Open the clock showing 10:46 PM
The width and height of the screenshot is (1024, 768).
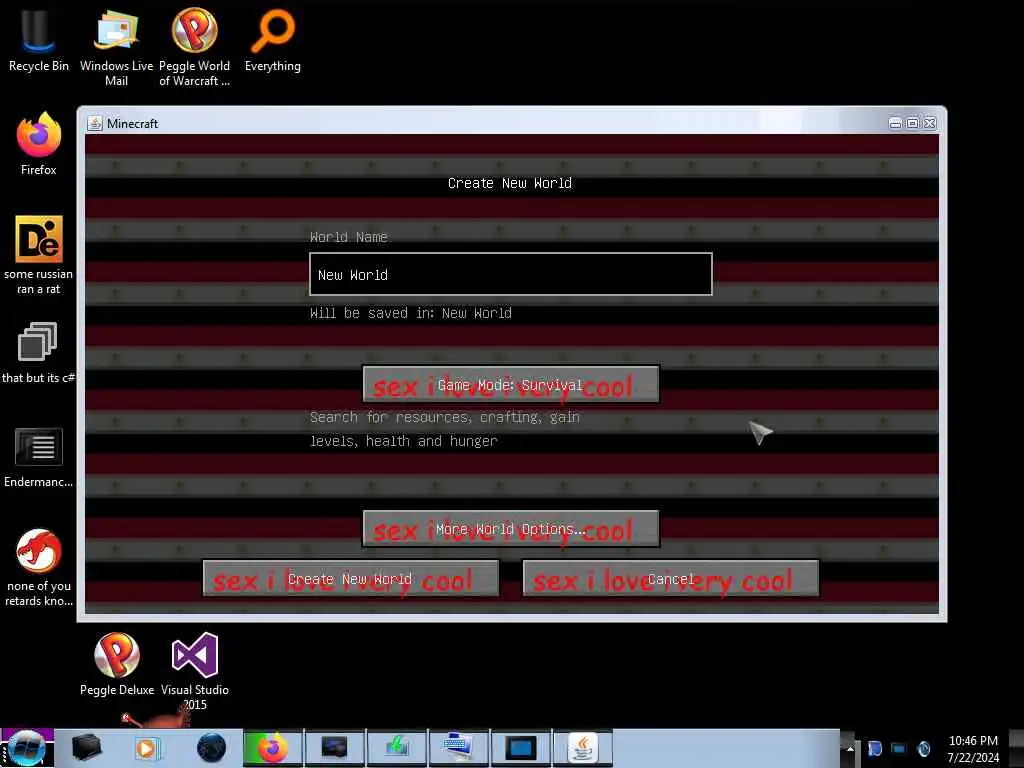pyautogui.click(x=973, y=749)
